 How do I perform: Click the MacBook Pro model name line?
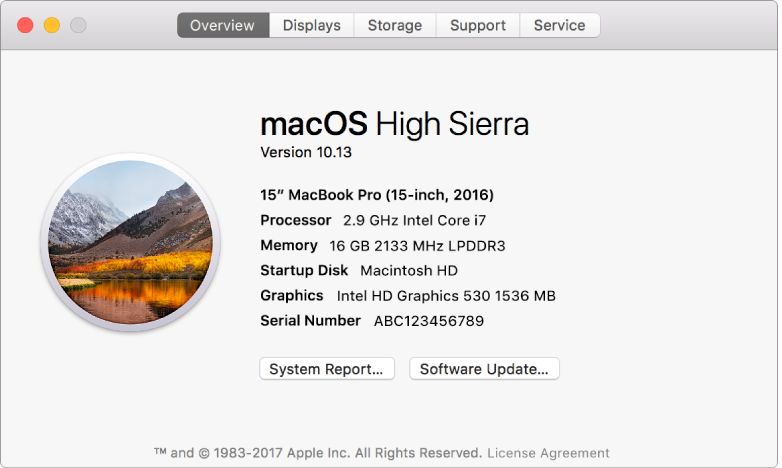377,195
